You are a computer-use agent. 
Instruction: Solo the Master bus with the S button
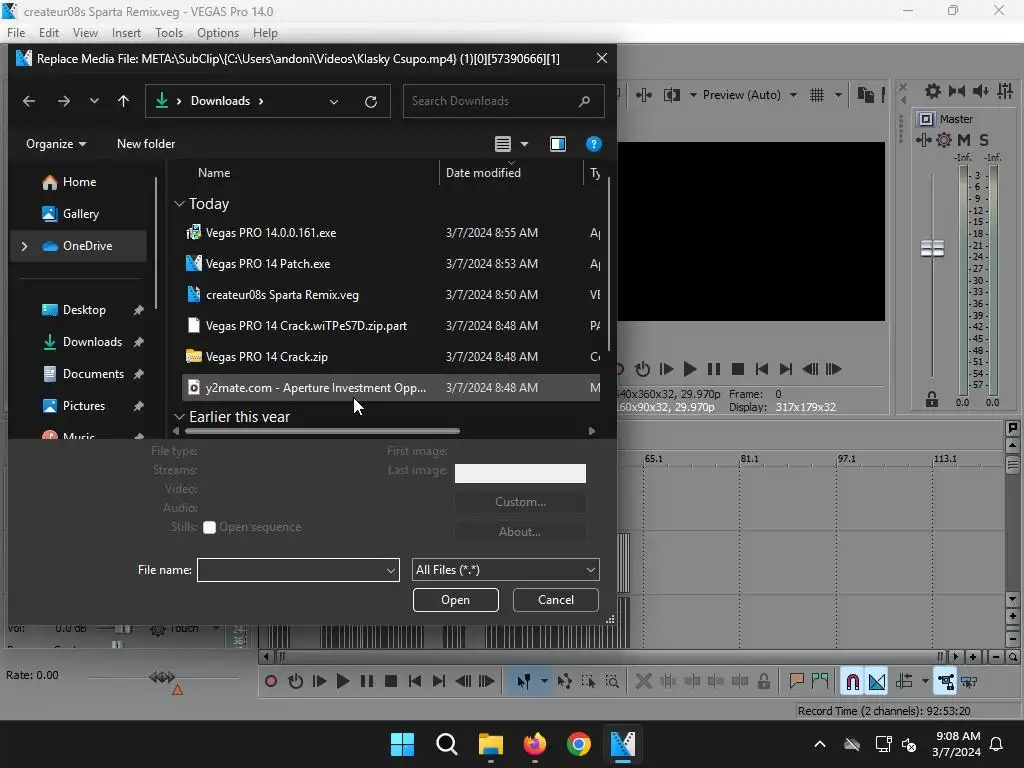point(984,139)
